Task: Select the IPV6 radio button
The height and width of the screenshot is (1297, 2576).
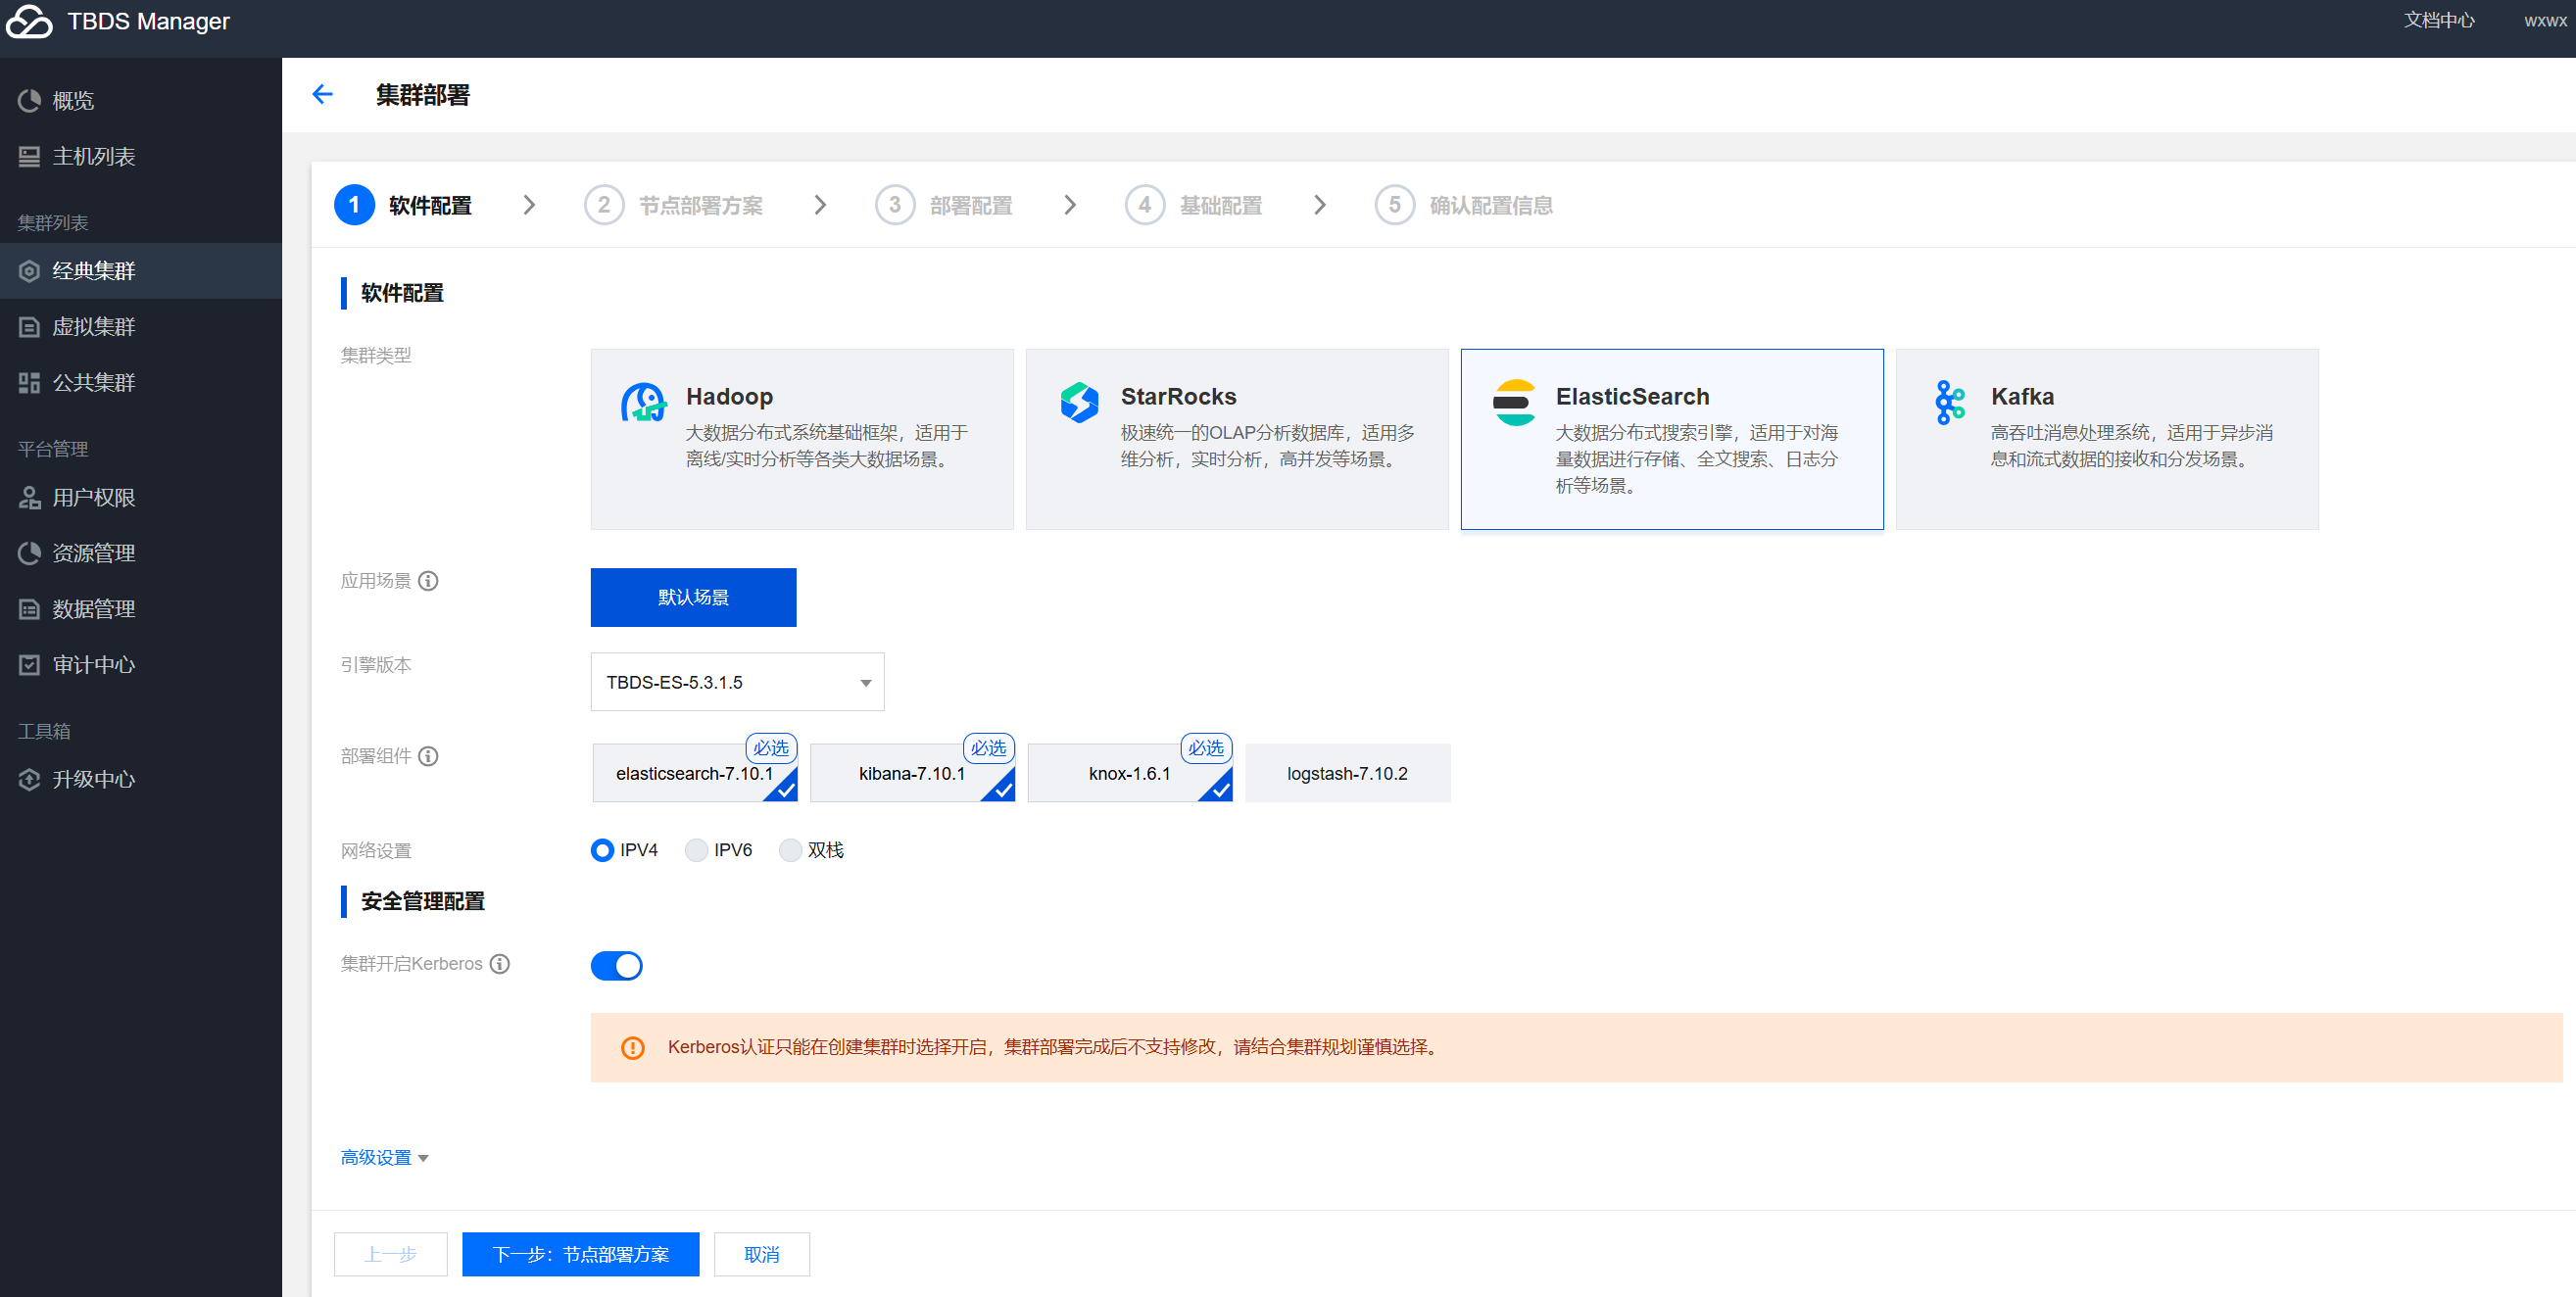Action: click(x=696, y=851)
